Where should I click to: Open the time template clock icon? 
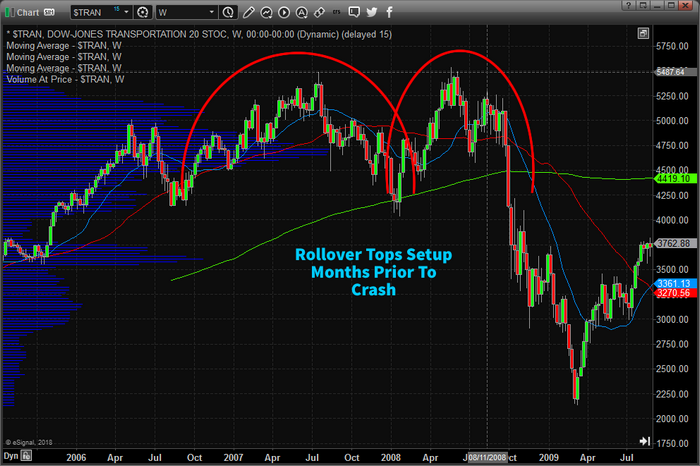click(x=230, y=12)
